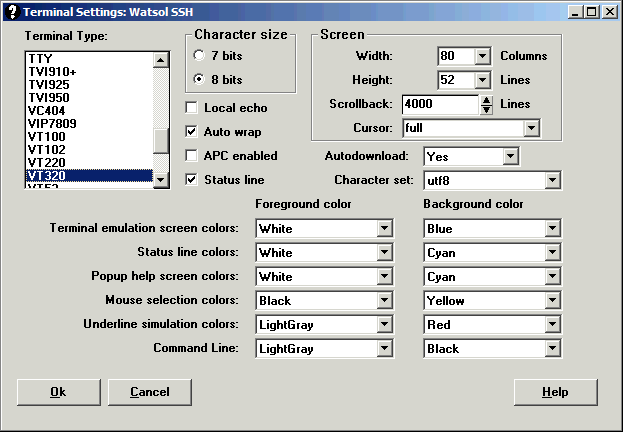Select the 7 bits character size
Viewport: 623px width, 432px height.
pos(200,56)
